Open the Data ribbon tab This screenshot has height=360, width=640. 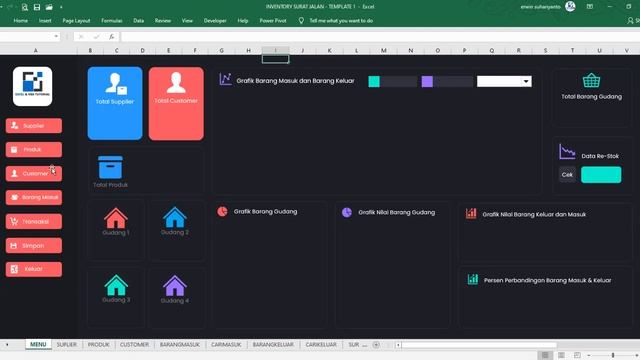[138, 20]
